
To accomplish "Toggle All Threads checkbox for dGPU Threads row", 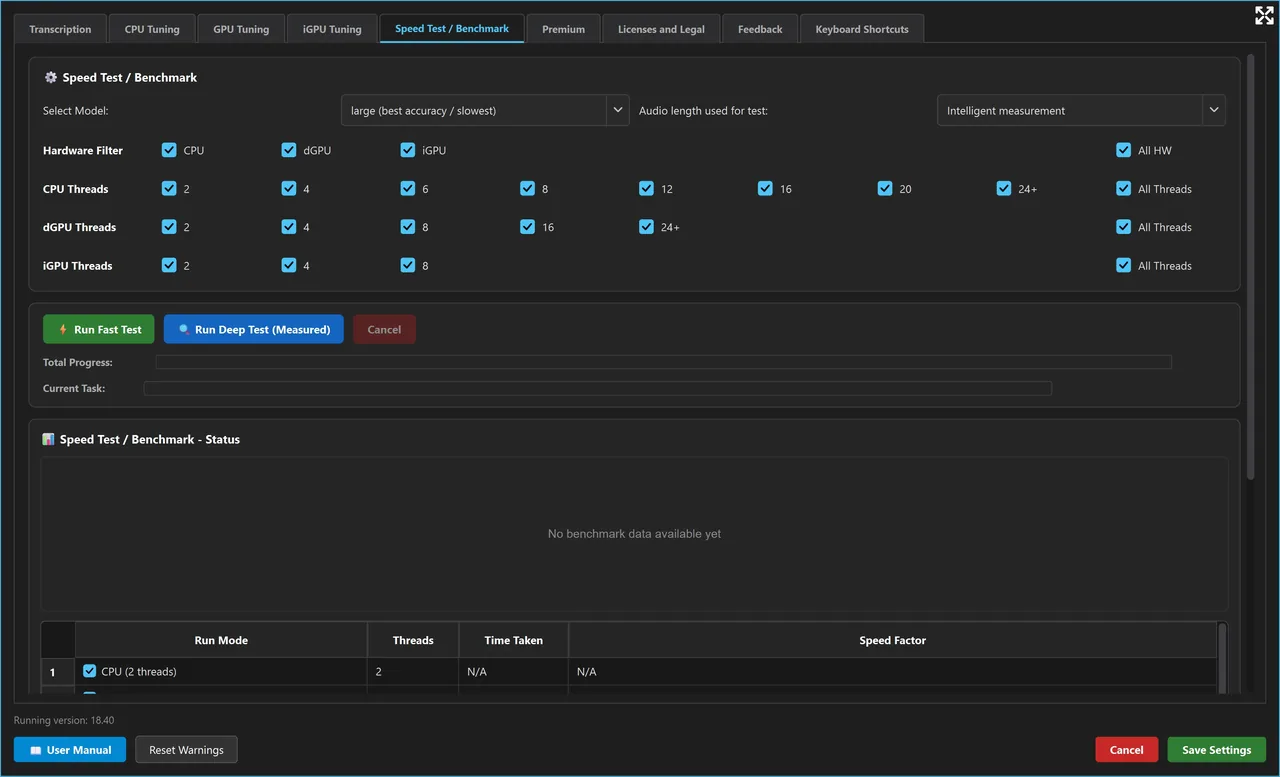I will [x=1124, y=227].
